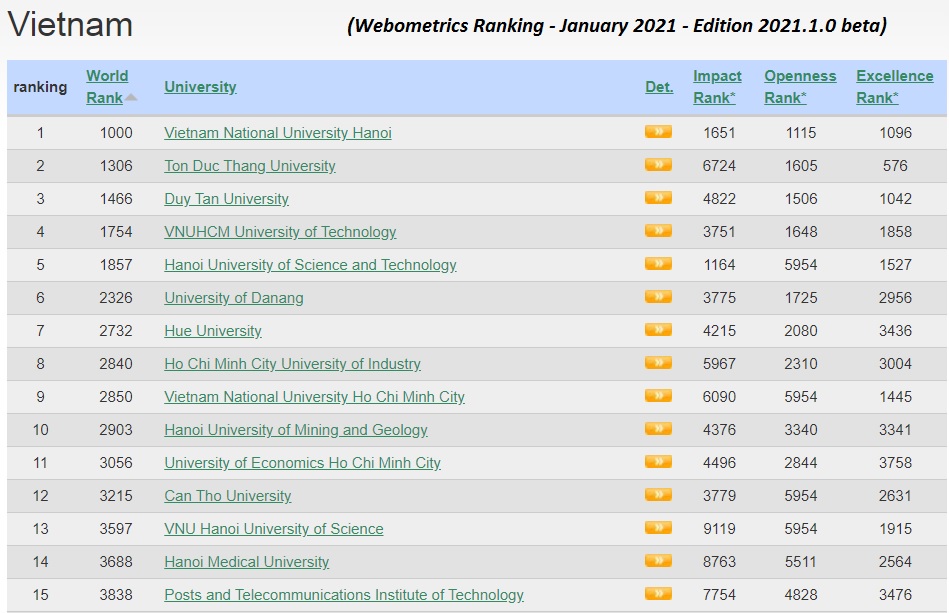Open details icon in Duy Tan University row

[658, 198]
